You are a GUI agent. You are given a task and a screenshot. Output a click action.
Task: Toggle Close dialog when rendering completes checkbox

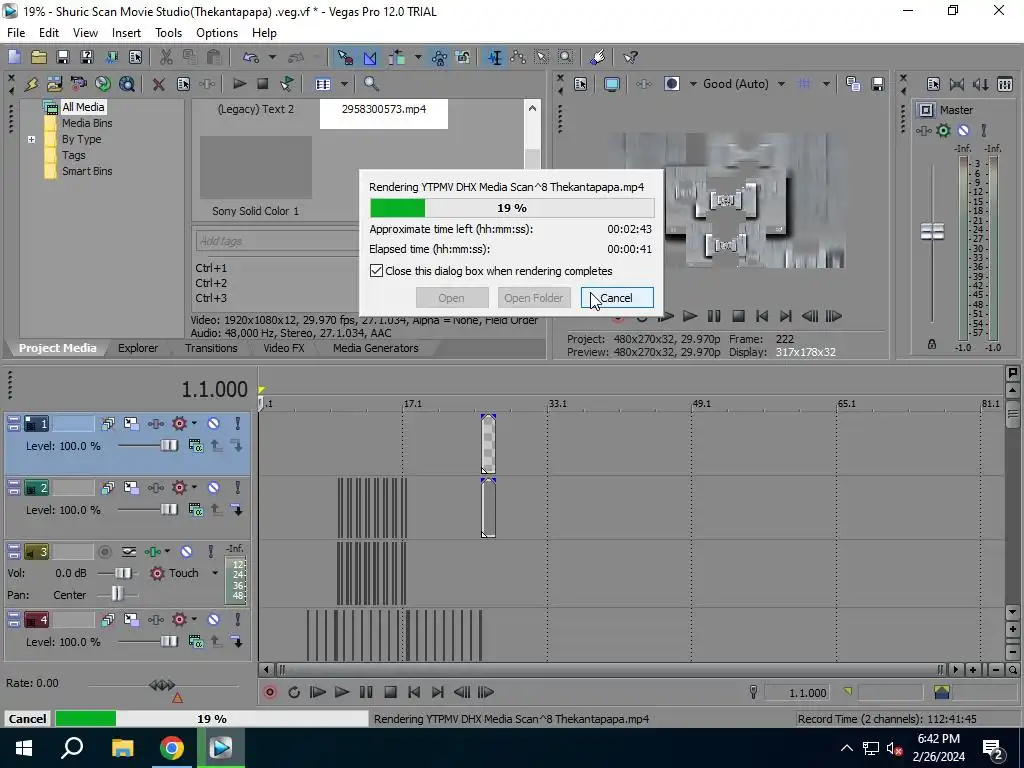pos(376,270)
